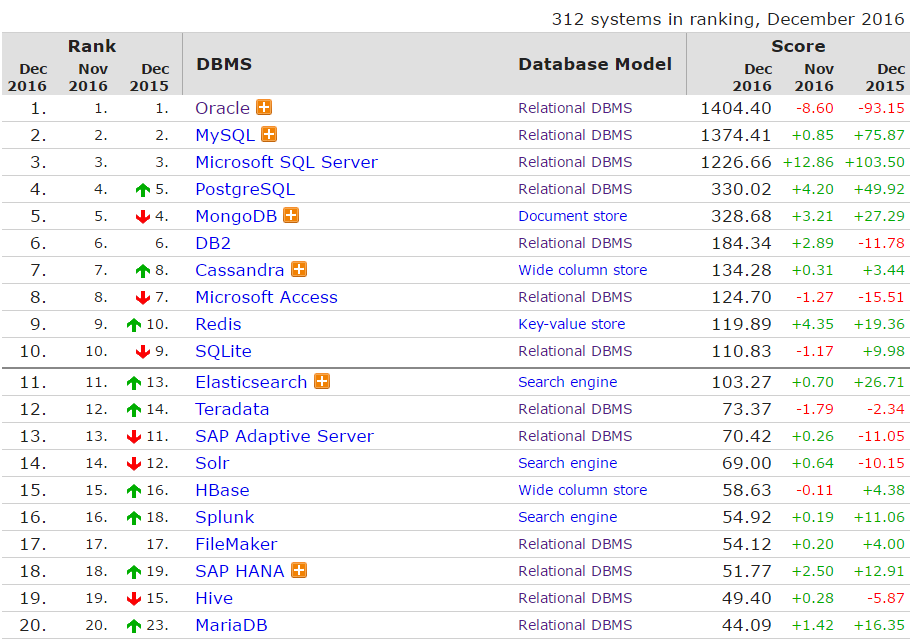Open Relational DBMS link in DB2 row
The height and width of the screenshot is (641, 914).
575,243
